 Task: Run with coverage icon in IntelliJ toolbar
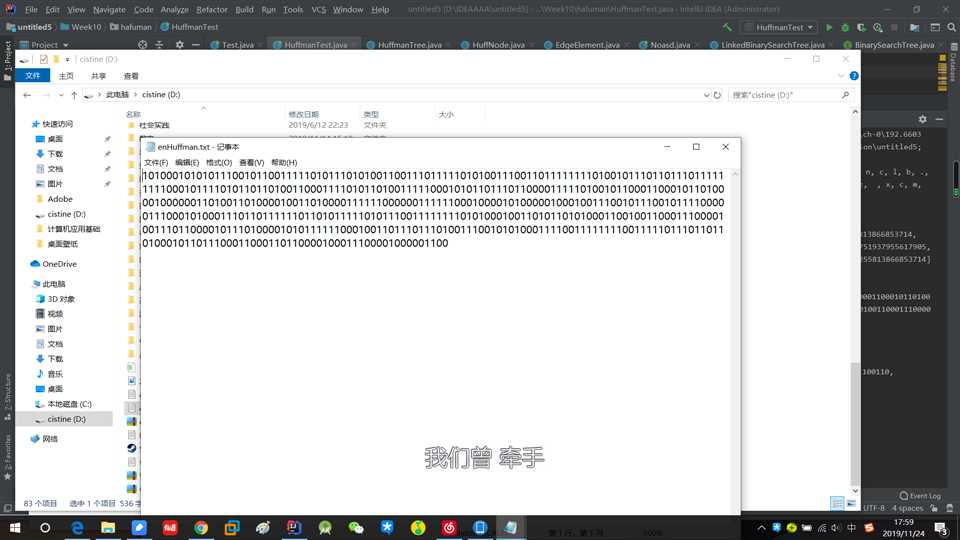[861, 28]
